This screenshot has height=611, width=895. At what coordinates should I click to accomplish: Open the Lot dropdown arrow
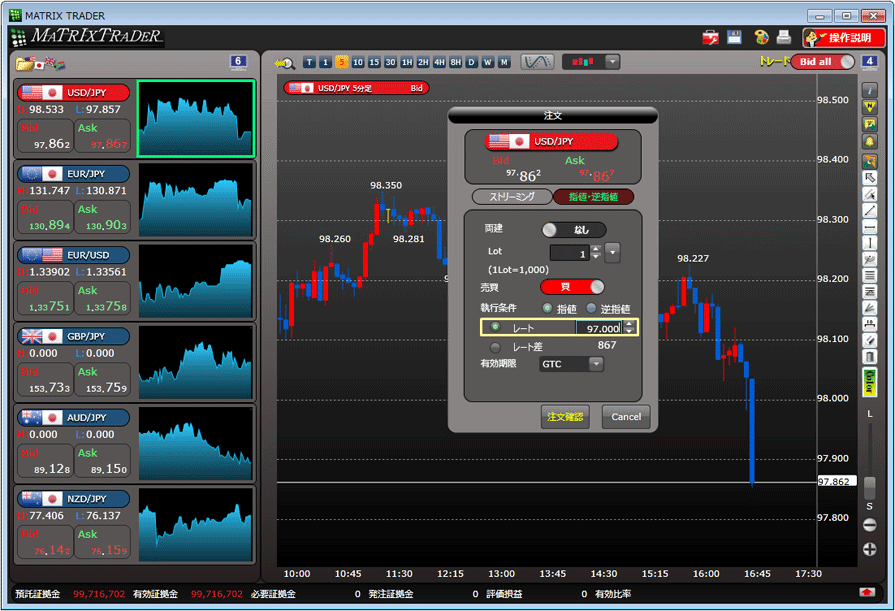tap(612, 252)
